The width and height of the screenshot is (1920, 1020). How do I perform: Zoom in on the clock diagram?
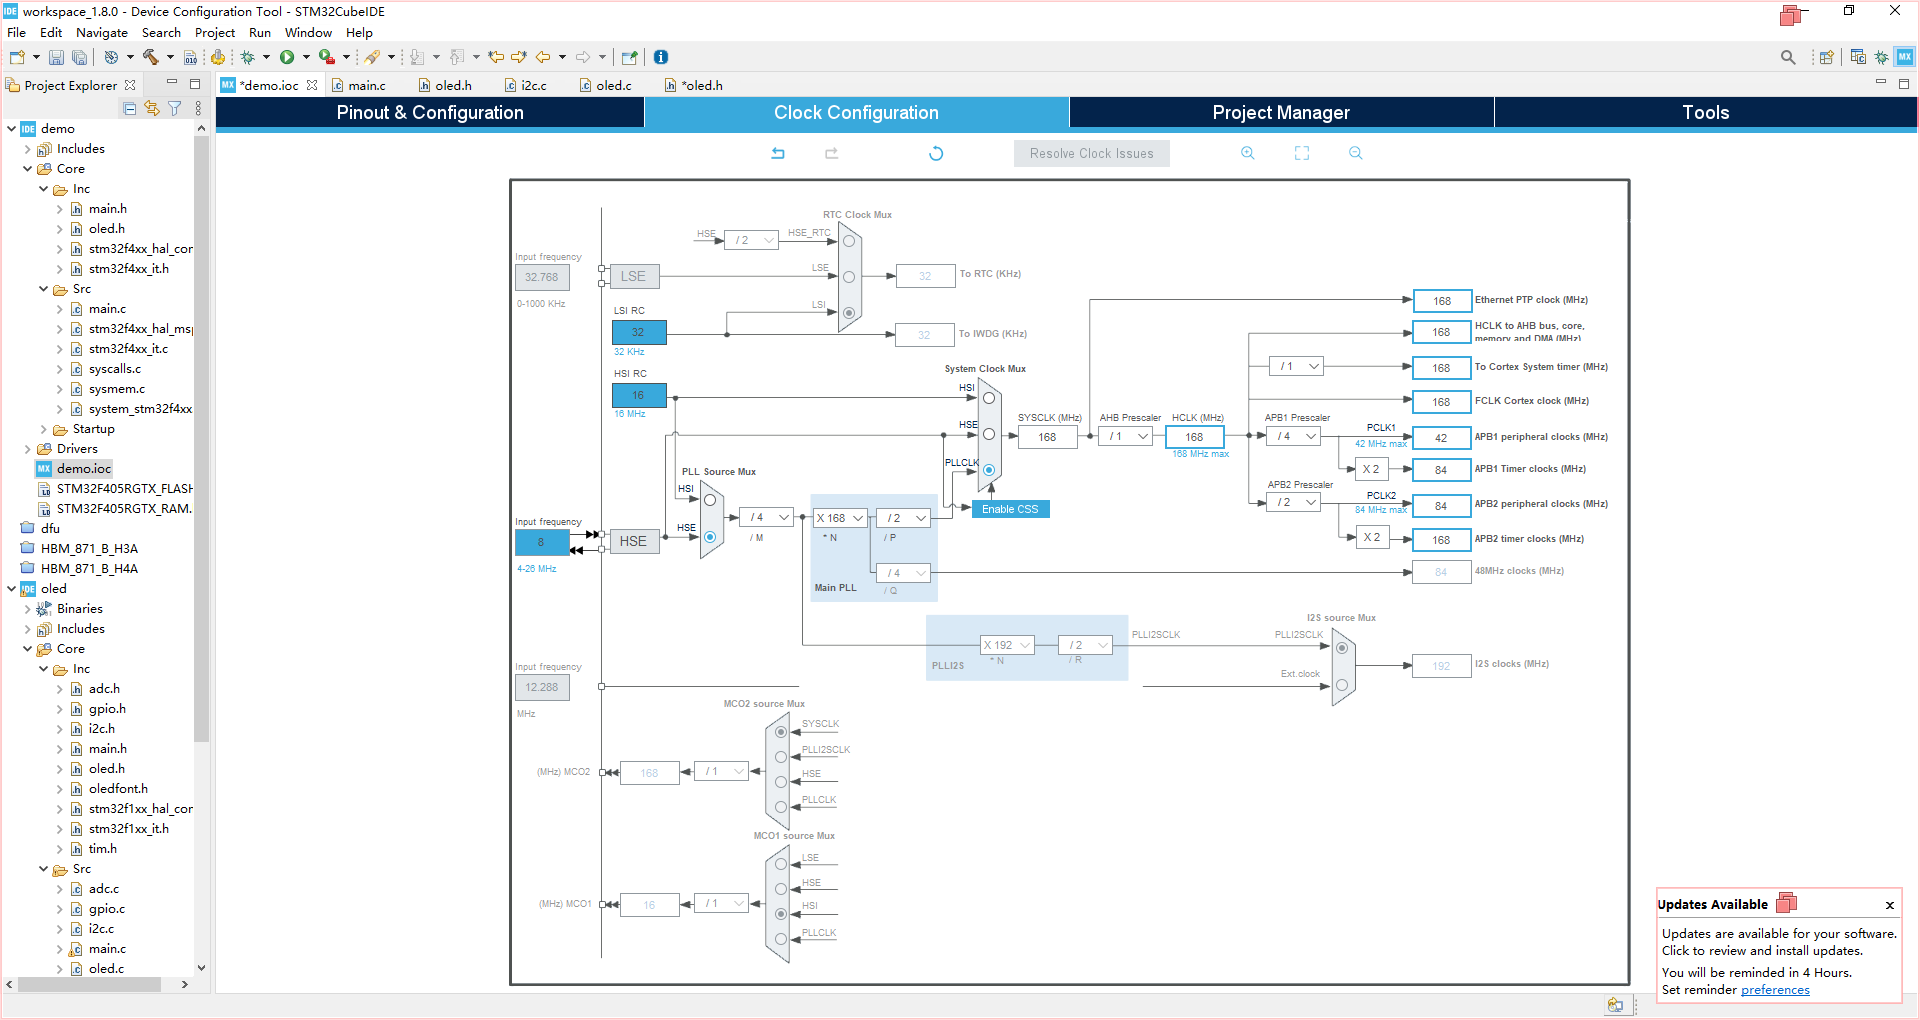pyautogui.click(x=1247, y=153)
